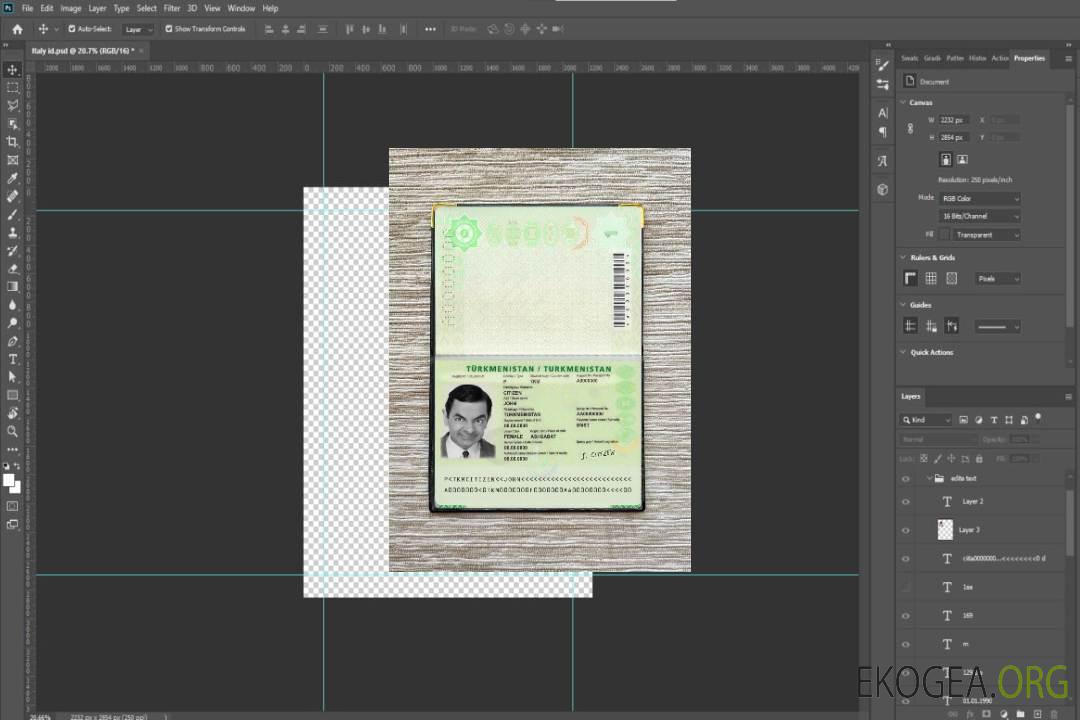
Task: Show the hidden '1se' text layer
Action: [x=906, y=587]
